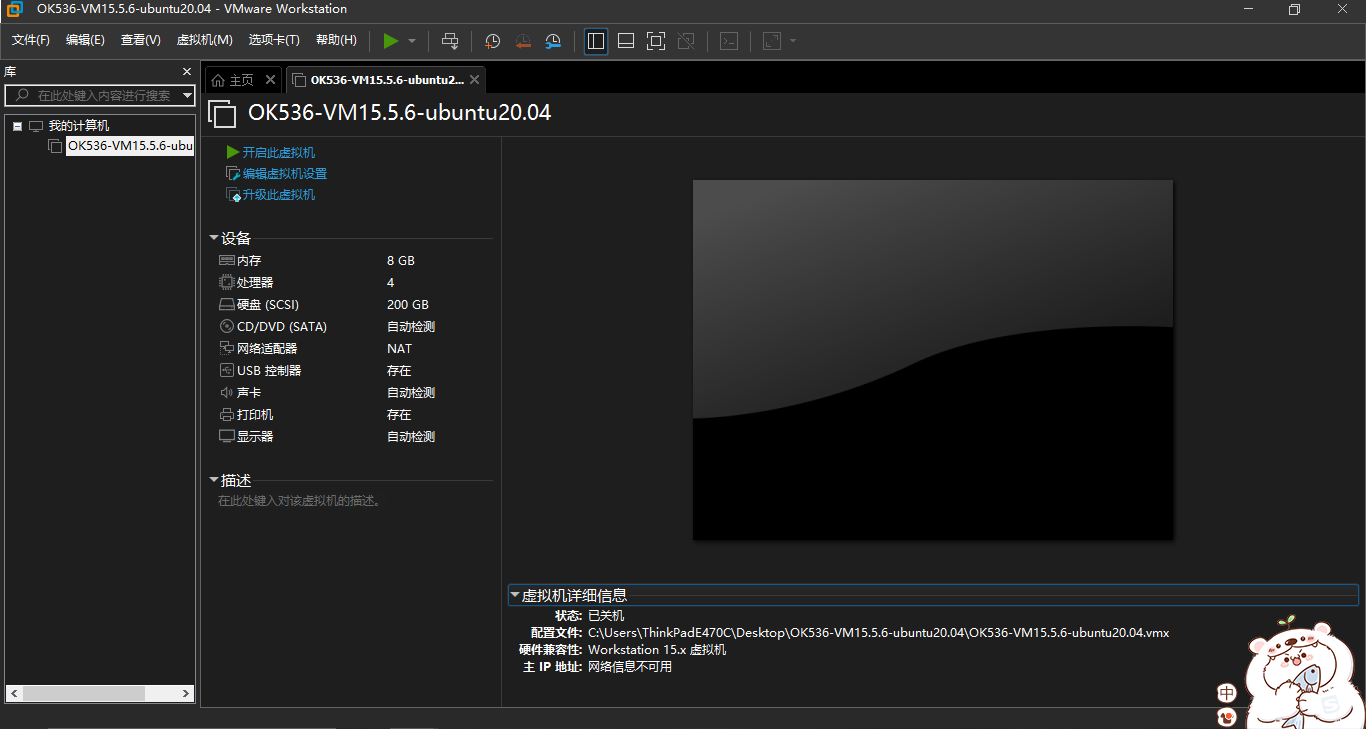The image size is (1366, 729).
Task: Click the VM title page icon
Action: tap(222, 113)
